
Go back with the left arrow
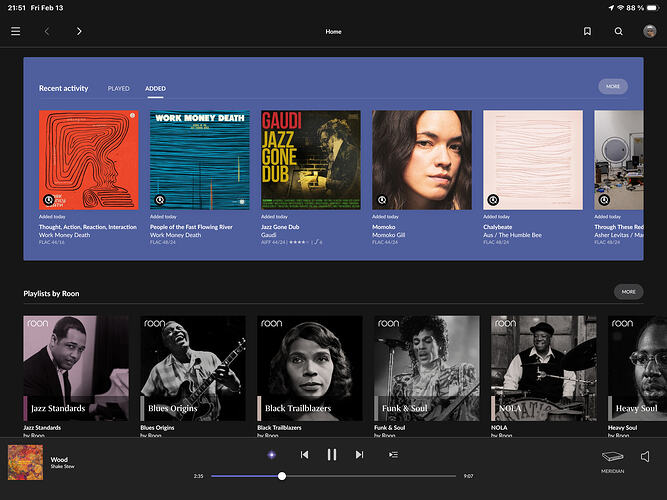click(46, 31)
